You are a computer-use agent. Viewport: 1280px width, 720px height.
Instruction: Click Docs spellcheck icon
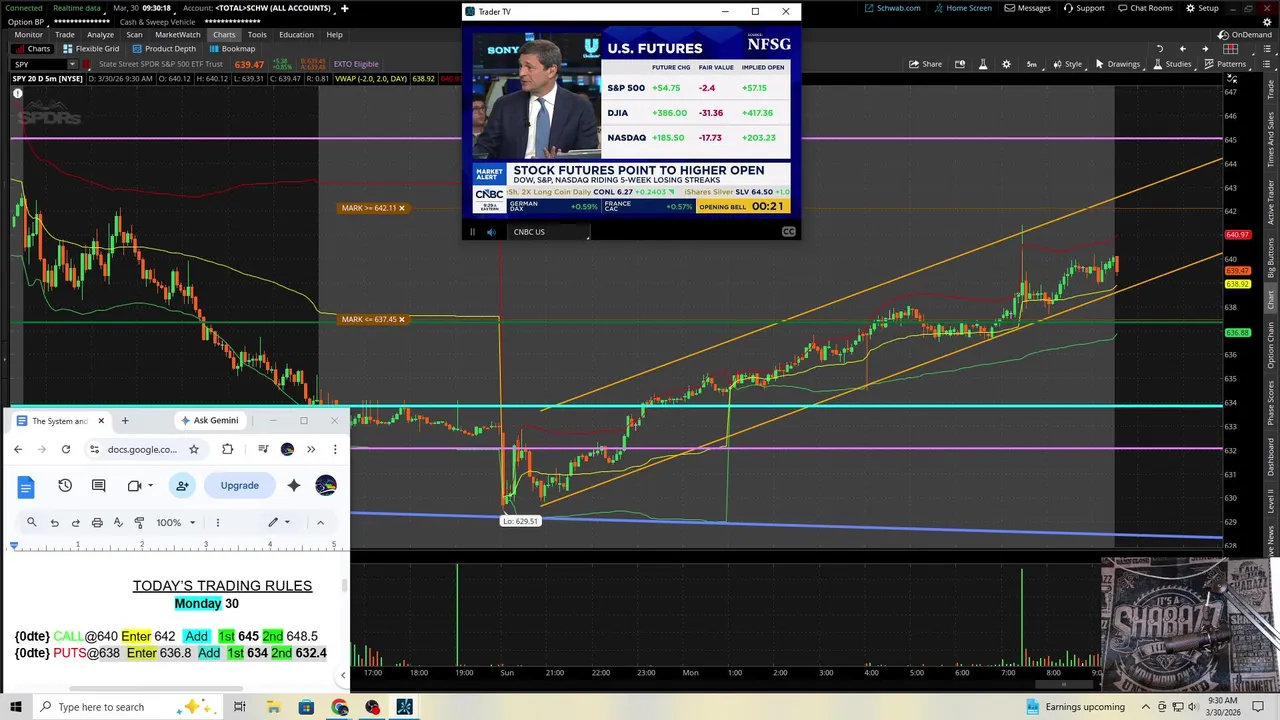pyautogui.click(x=118, y=522)
